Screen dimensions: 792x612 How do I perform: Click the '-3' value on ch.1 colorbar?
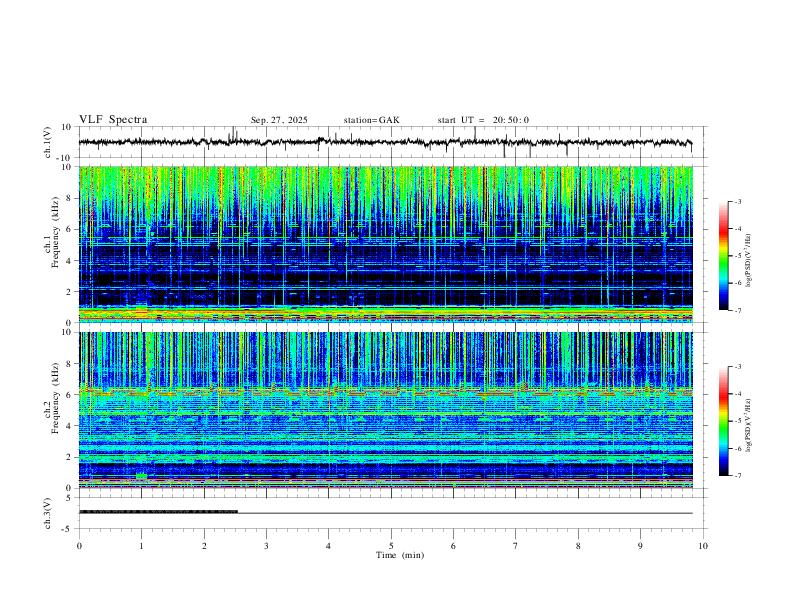pyautogui.click(x=738, y=201)
